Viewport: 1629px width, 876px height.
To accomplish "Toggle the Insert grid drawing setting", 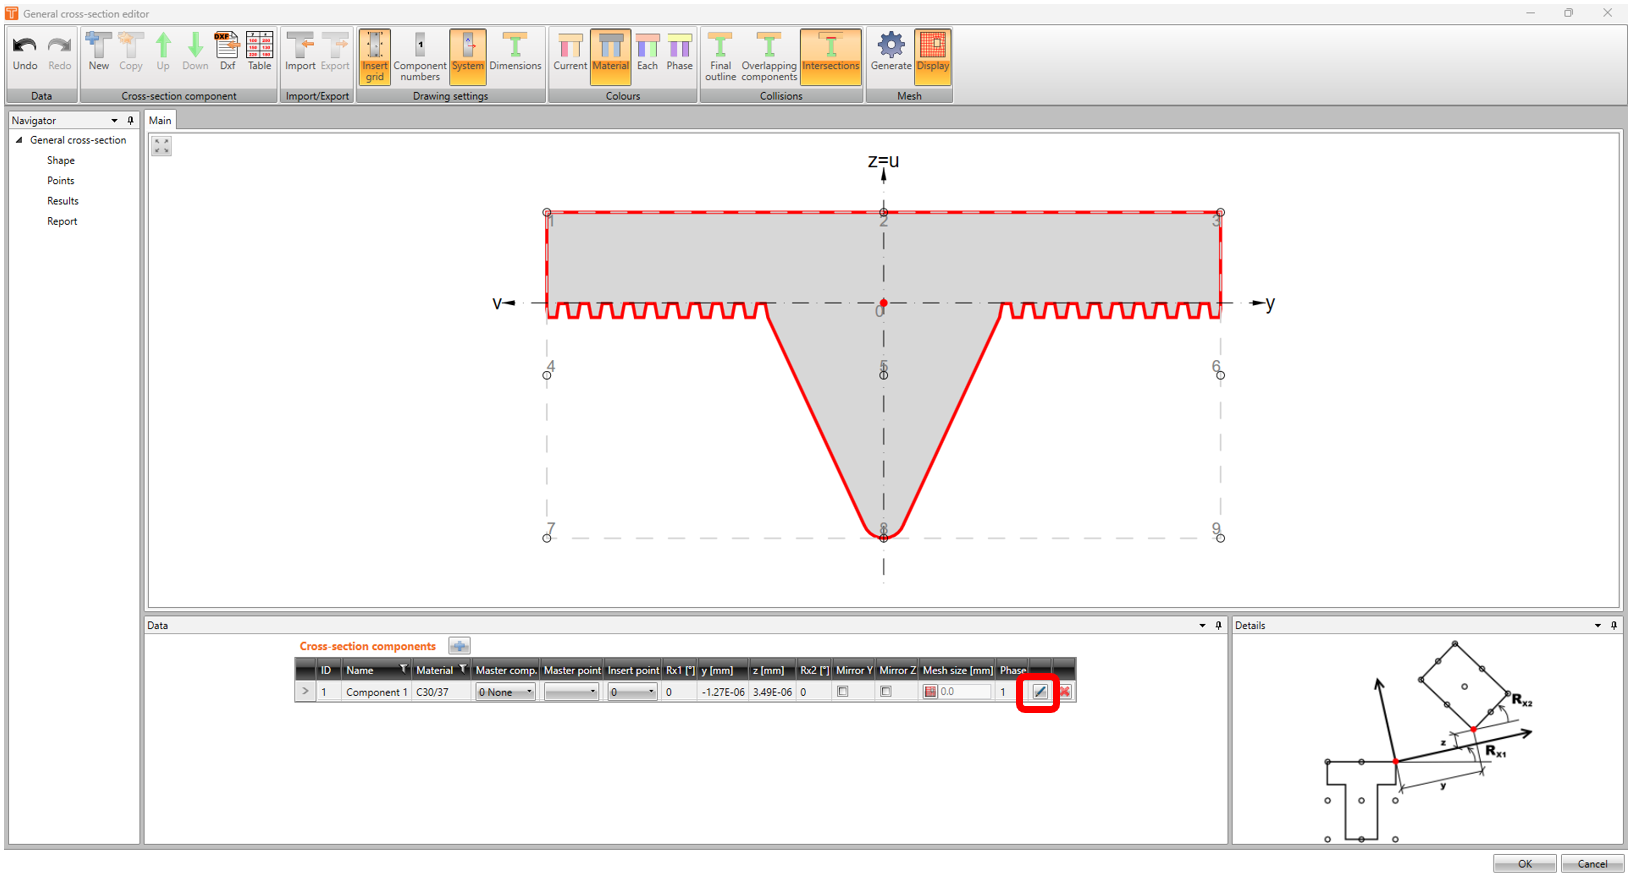I will coord(374,56).
